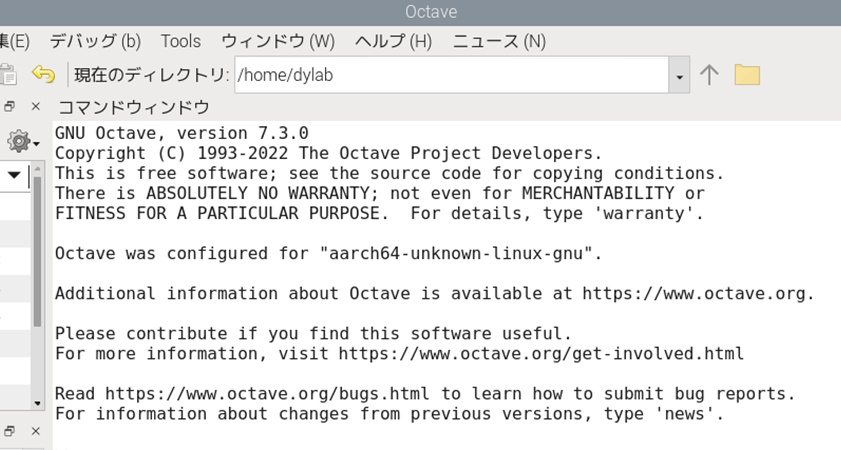
Task: Open the ウィンドウ (W) menu
Action: coord(278,41)
